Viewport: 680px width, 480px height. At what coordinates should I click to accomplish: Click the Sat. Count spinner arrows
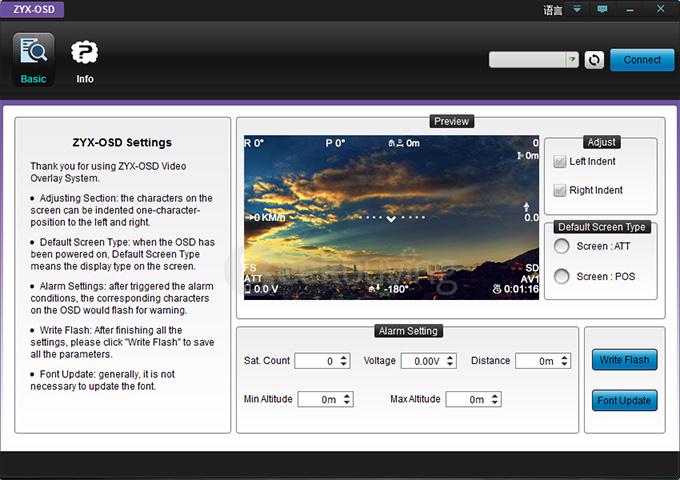(344, 361)
